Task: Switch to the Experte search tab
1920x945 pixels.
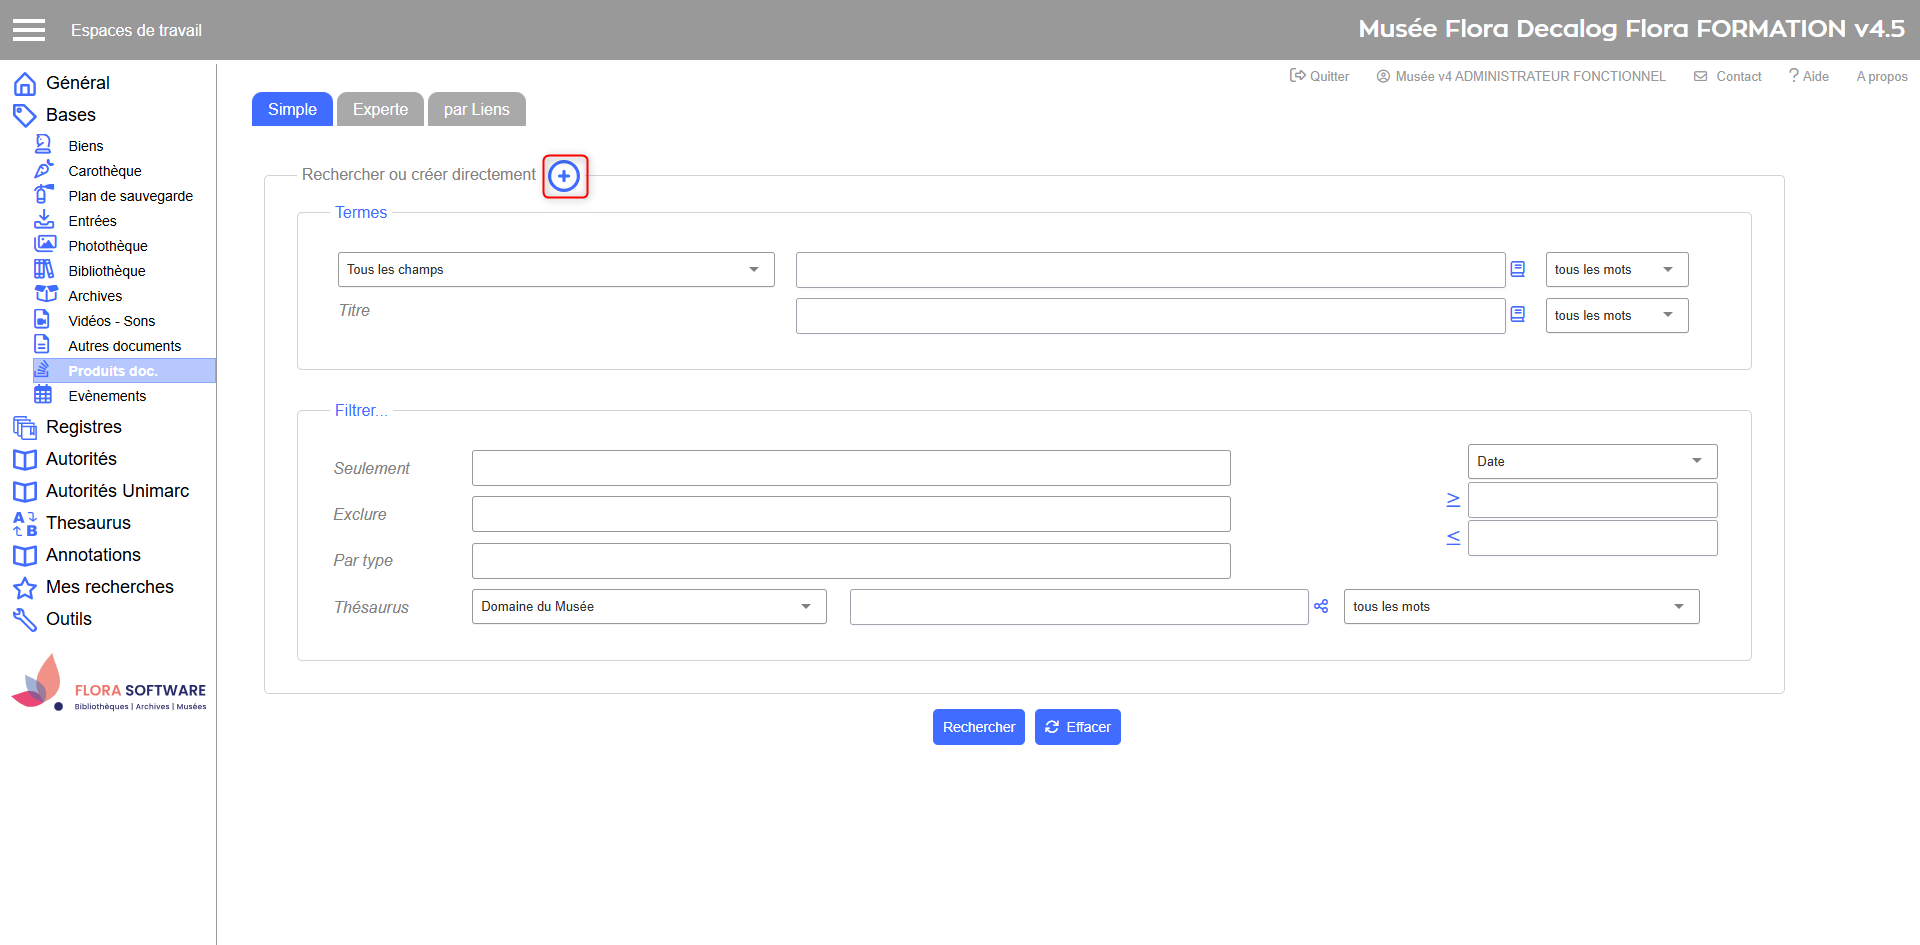Action: click(x=380, y=110)
